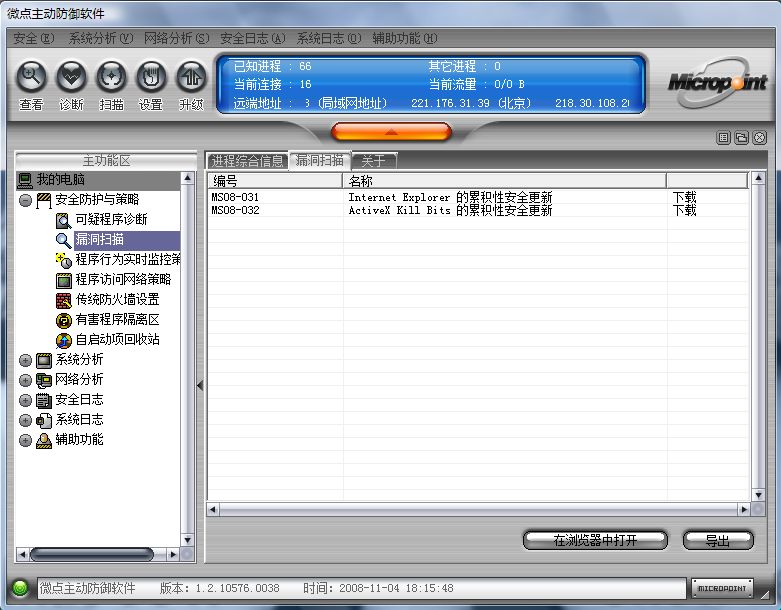This screenshot has width=781, height=610.
Task: Open the 设置 hand toolbar icon
Action: pos(151,77)
